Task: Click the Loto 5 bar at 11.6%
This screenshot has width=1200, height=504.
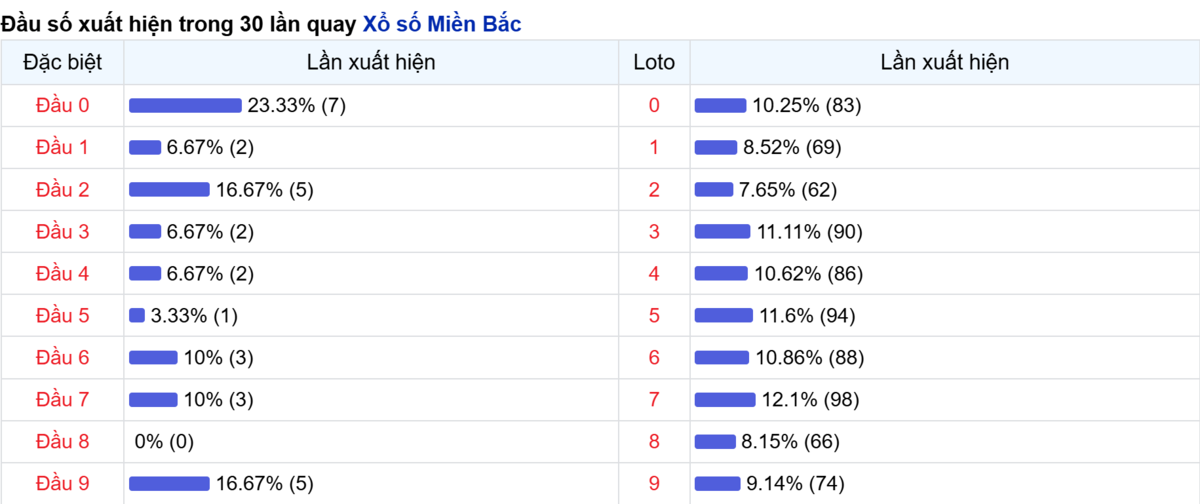Action: click(723, 315)
